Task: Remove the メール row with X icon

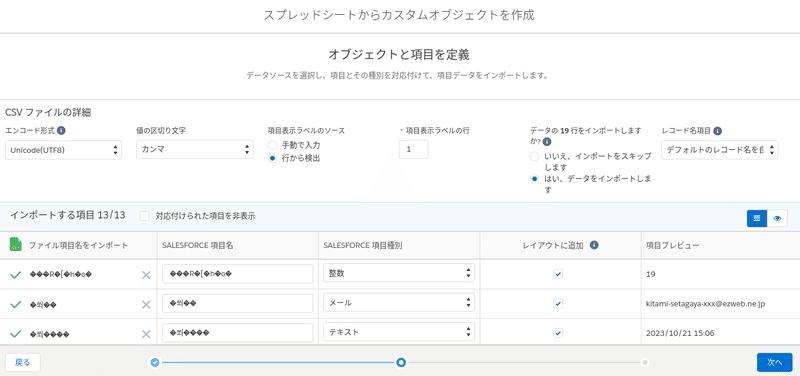Action: tap(146, 305)
